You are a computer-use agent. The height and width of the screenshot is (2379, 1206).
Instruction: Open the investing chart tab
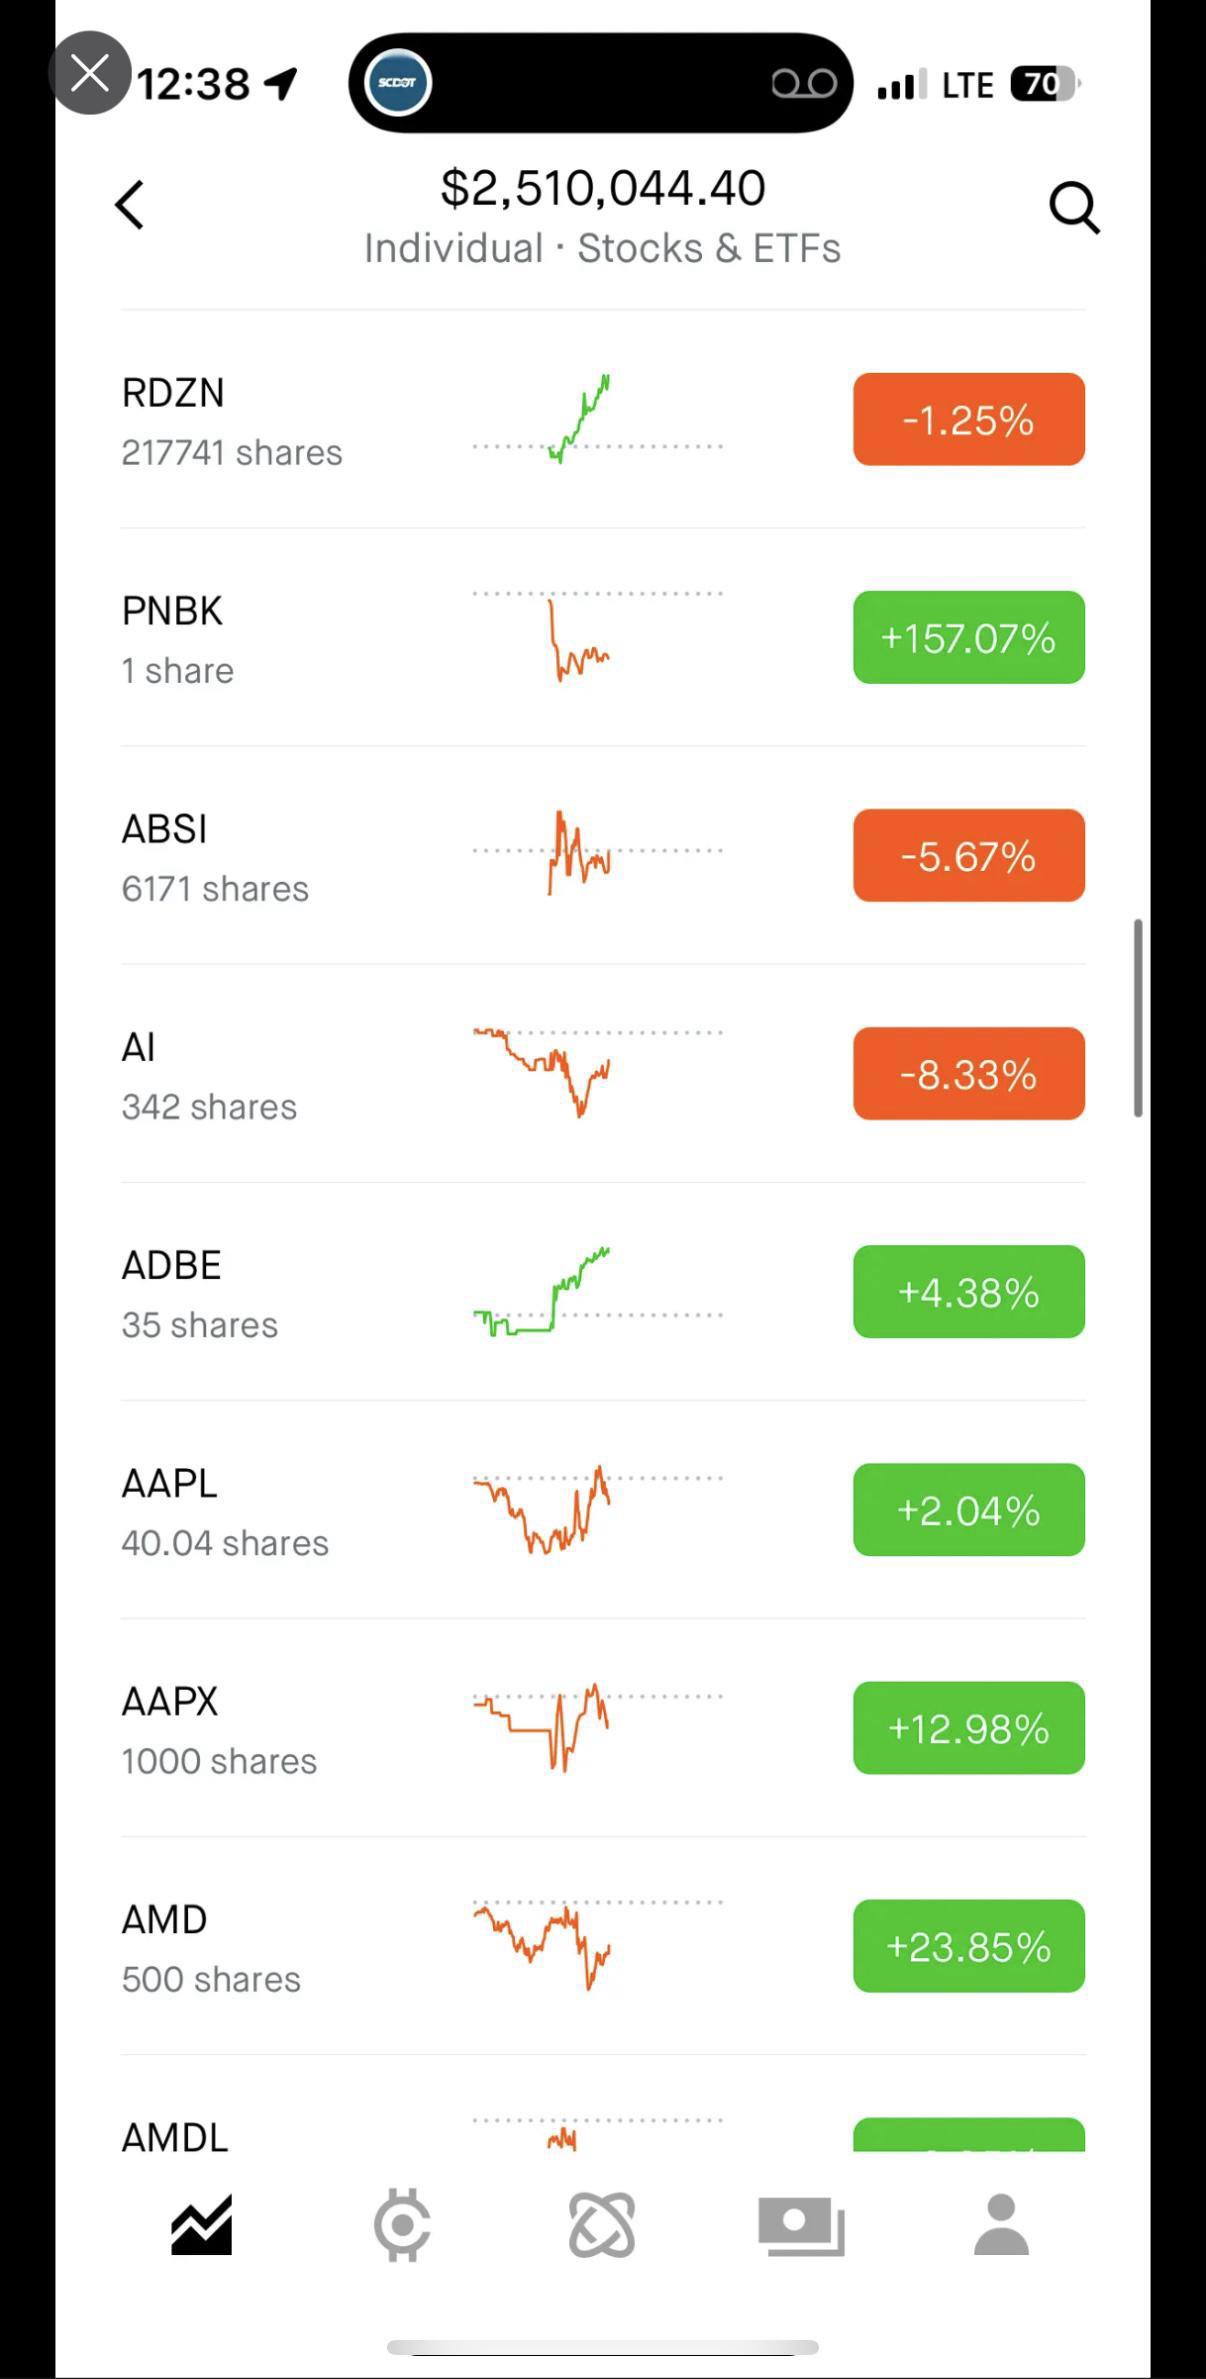(x=201, y=2225)
